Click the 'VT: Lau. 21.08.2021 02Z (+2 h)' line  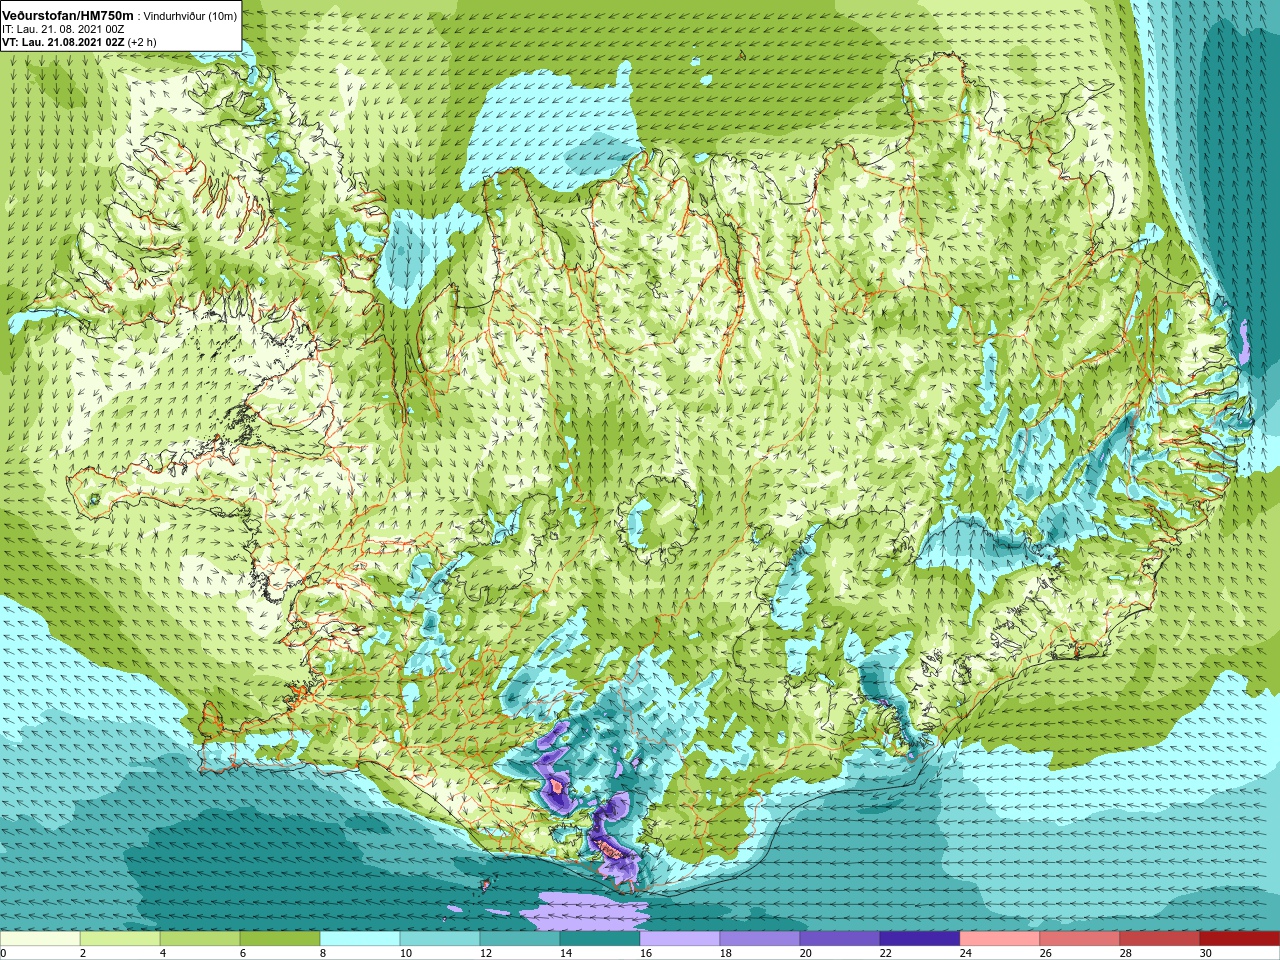pos(79,42)
